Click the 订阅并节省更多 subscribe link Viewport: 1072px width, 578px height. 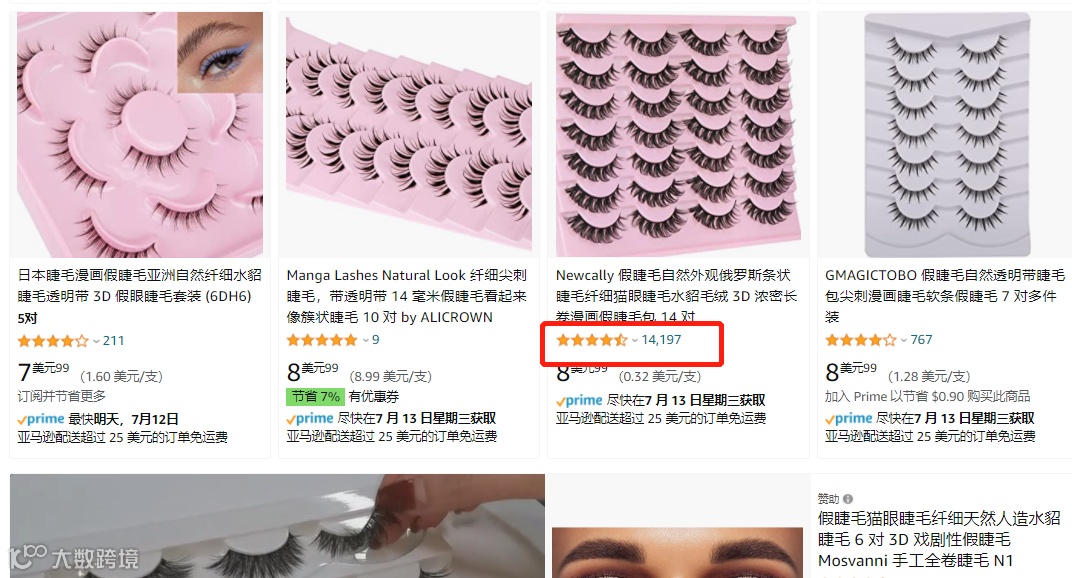[x=62, y=396]
